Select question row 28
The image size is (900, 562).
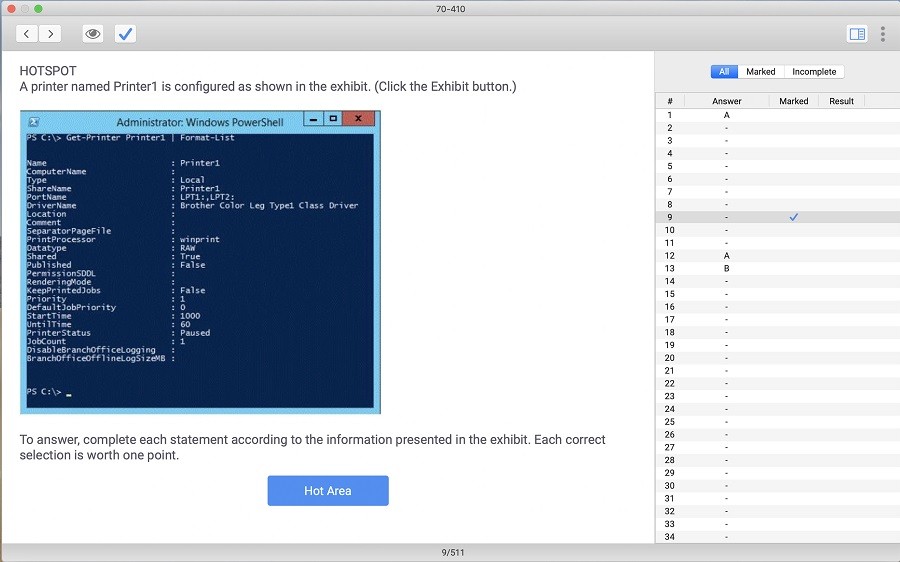point(777,460)
